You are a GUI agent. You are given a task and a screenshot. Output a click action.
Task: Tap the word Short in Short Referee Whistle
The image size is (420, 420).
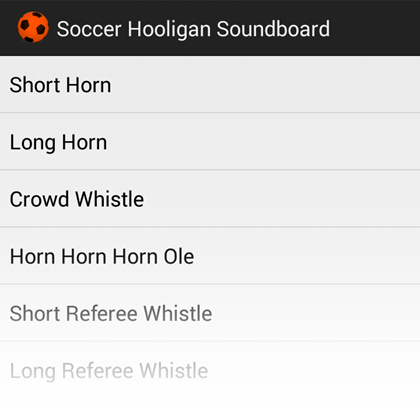35,314
